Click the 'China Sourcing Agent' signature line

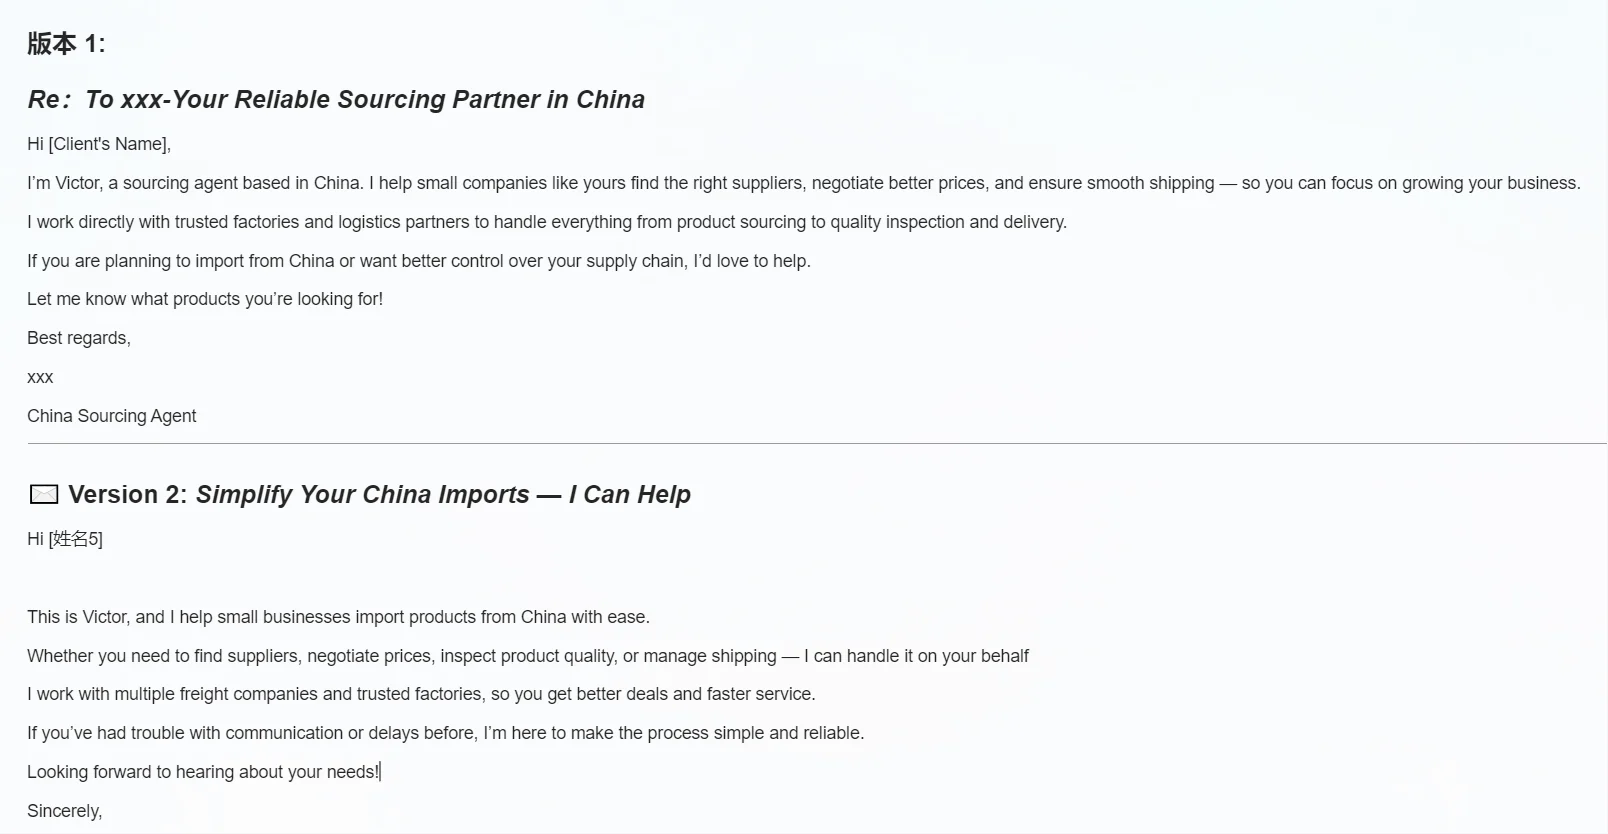(x=112, y=416)
